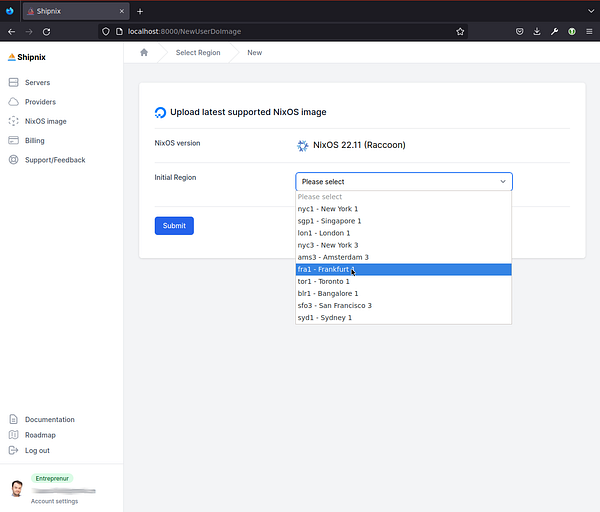
Task: Choose syd1 - Sydney 1 option
Action: click(403, 318)
